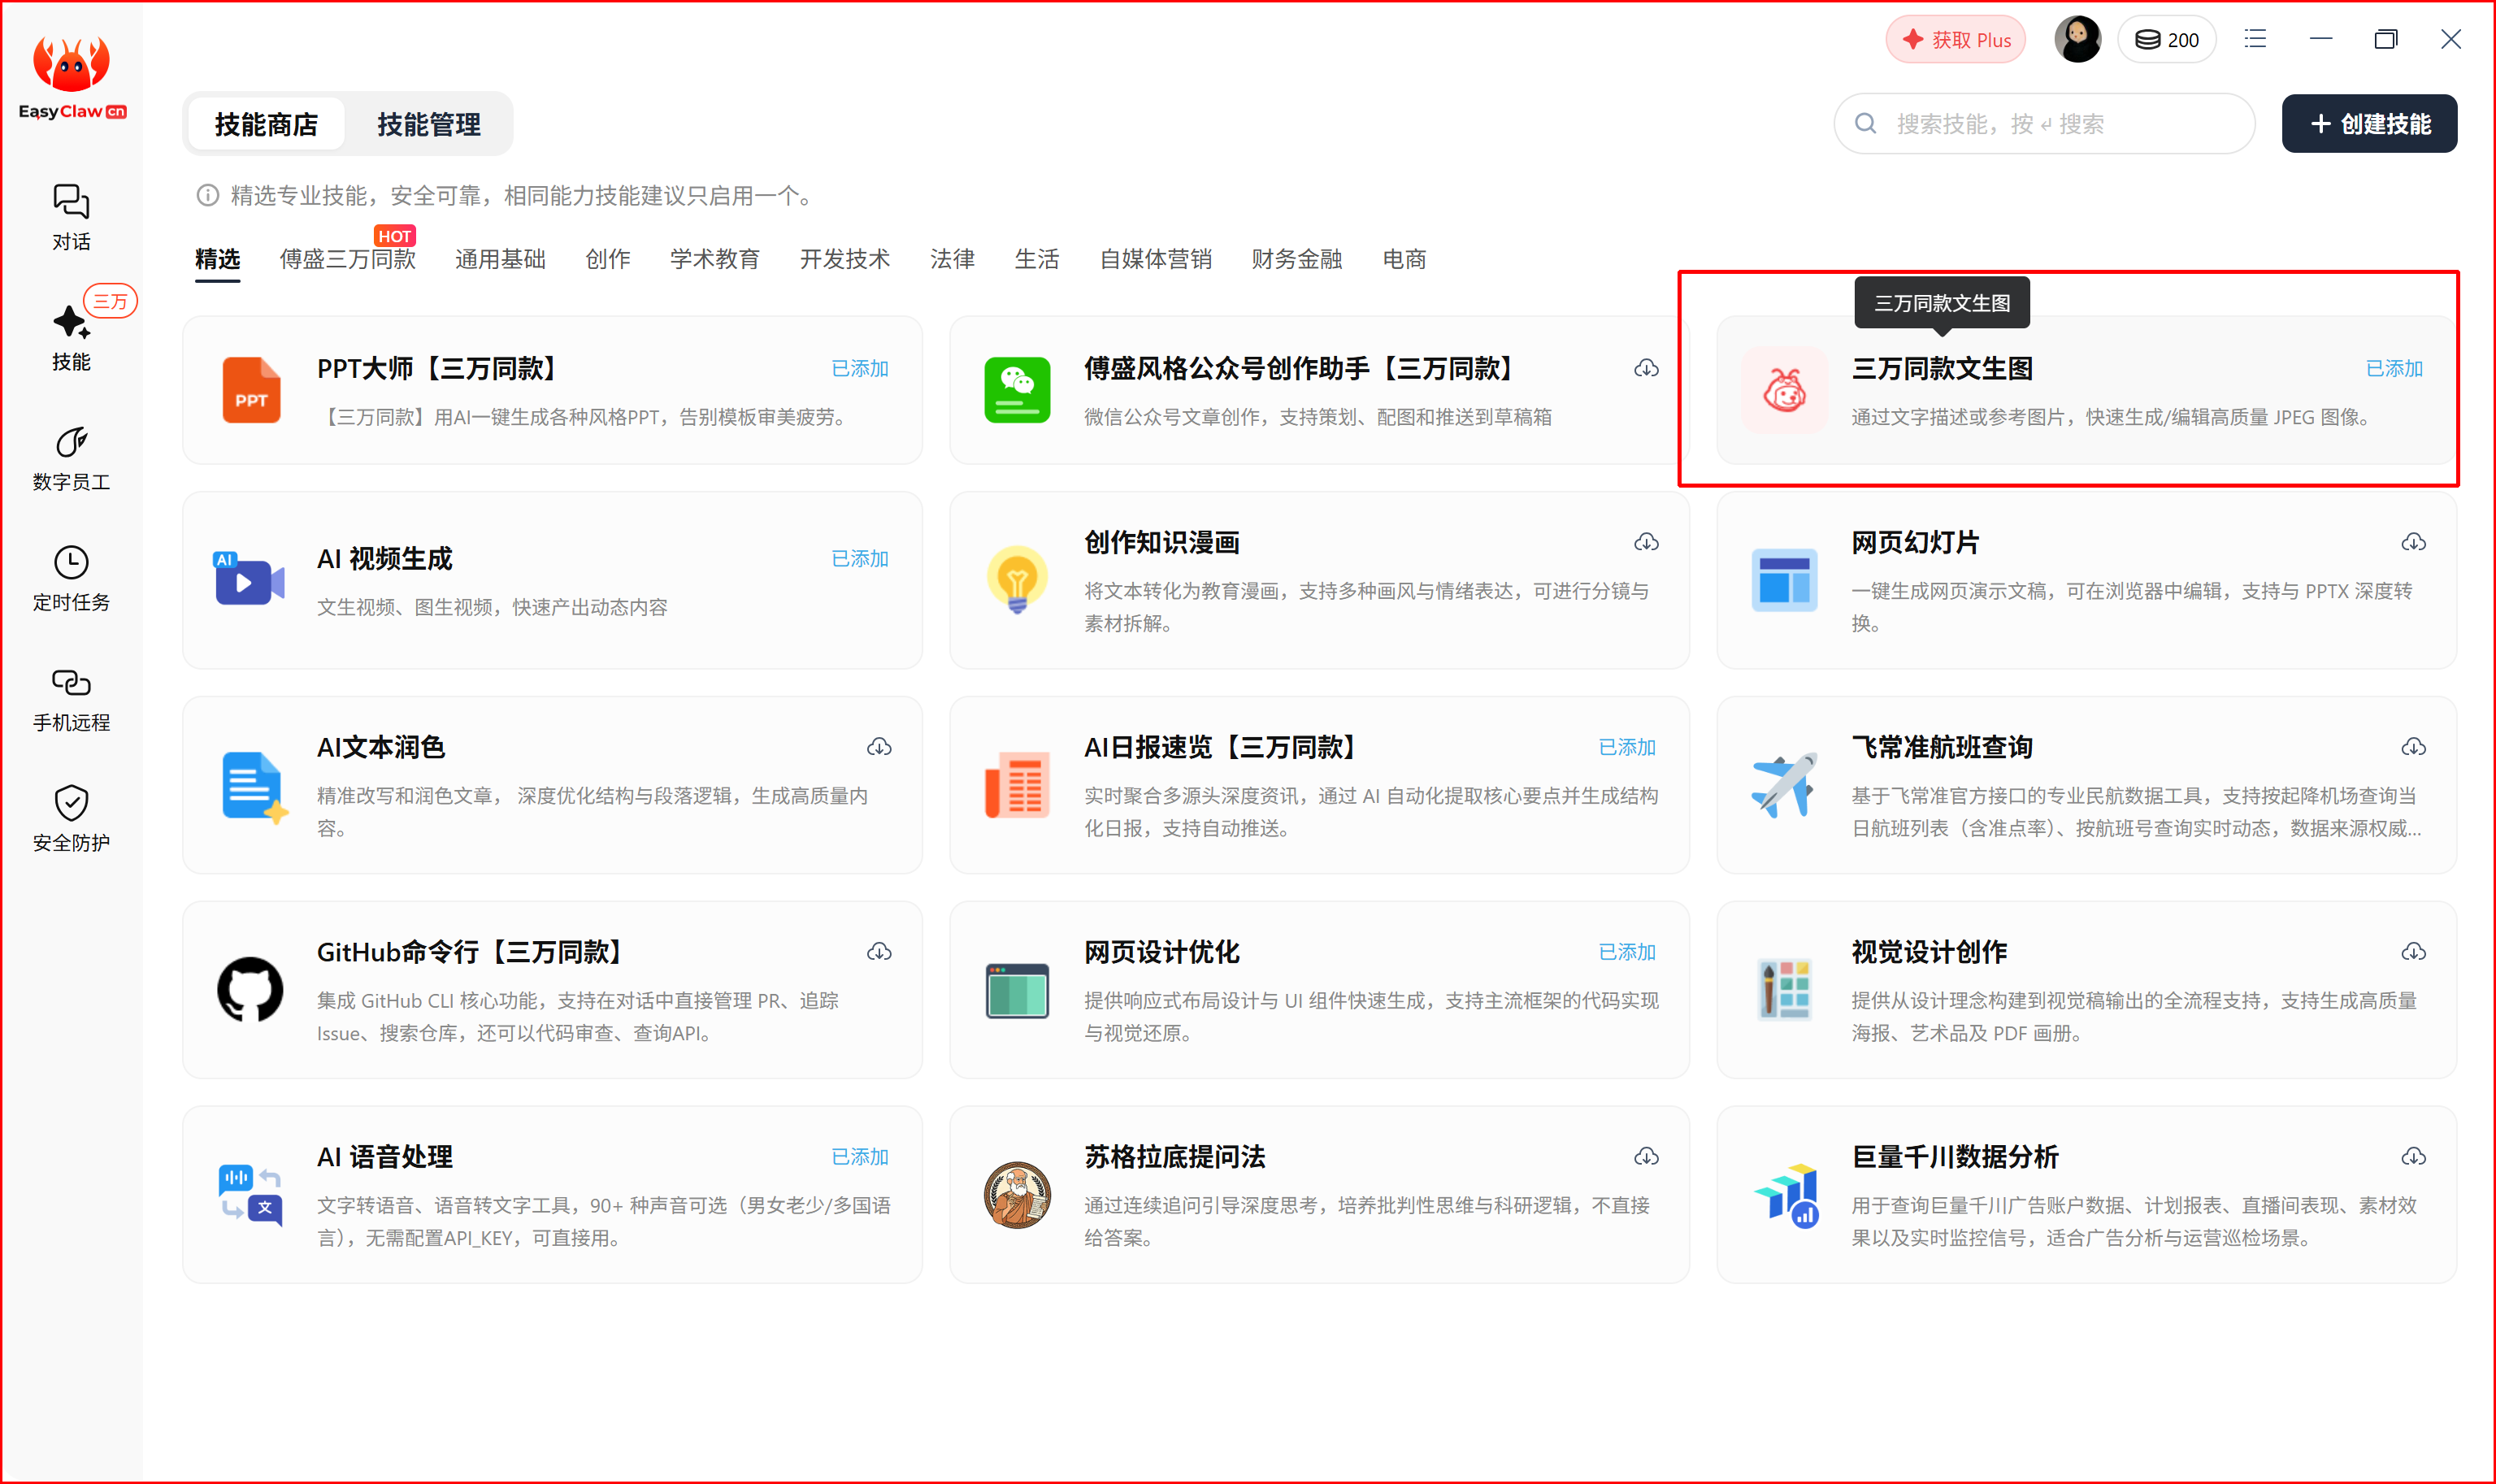The image size is (2496, 1484).
Task: Select the 精选 category tab
Action: 217,260
